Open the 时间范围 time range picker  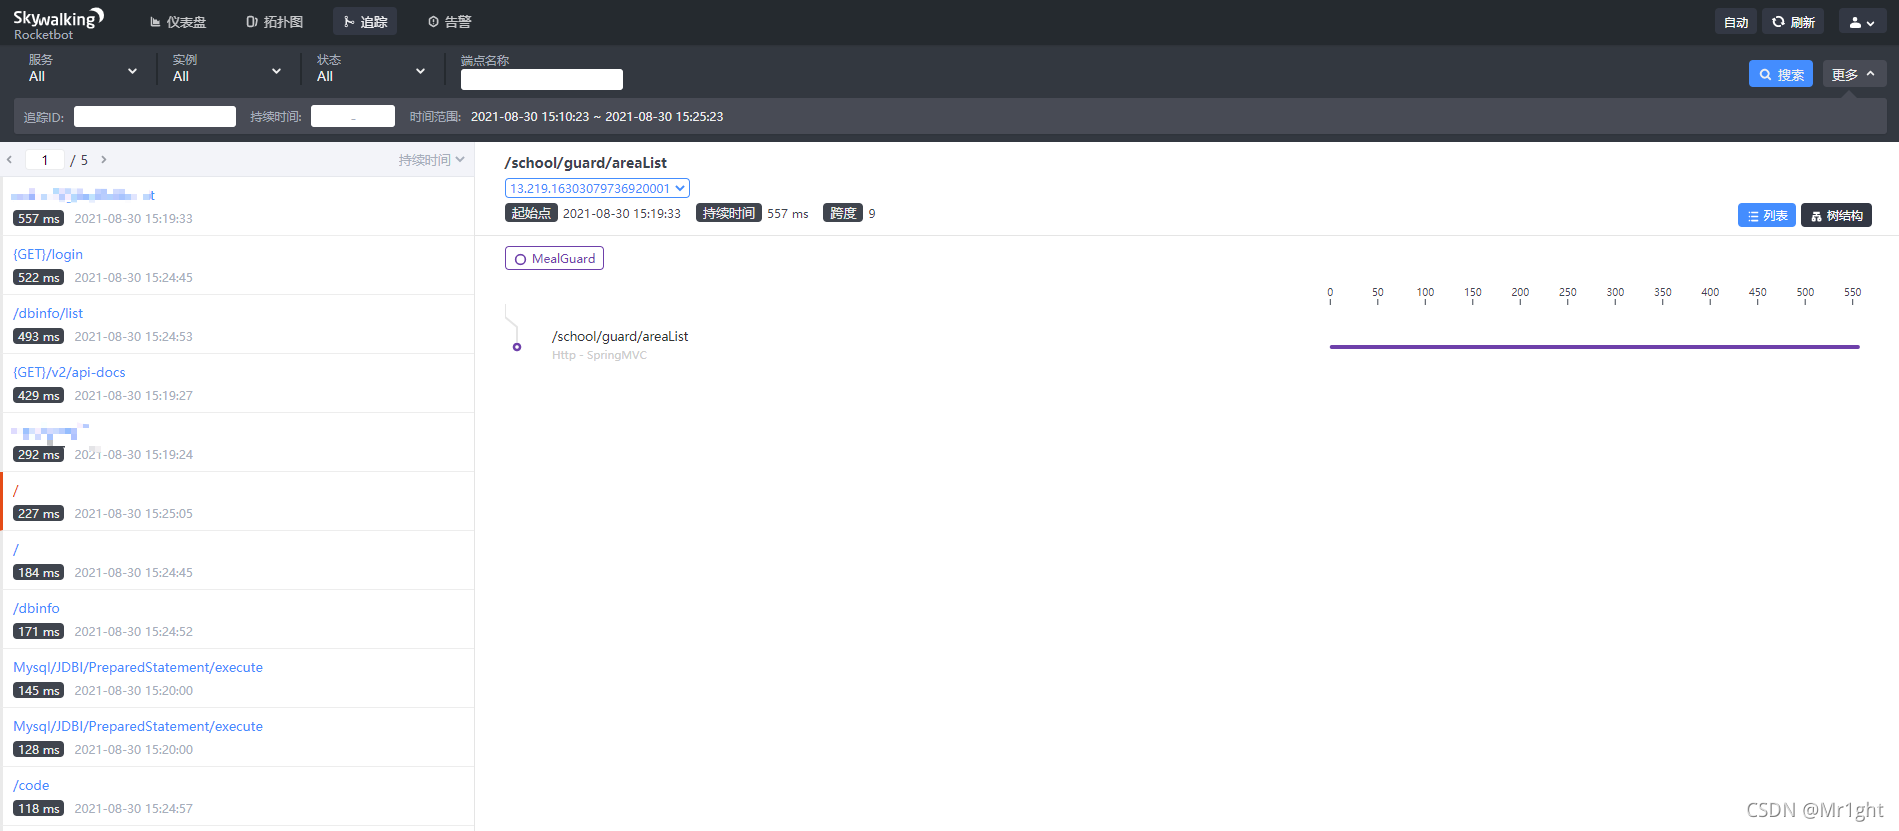597,117
